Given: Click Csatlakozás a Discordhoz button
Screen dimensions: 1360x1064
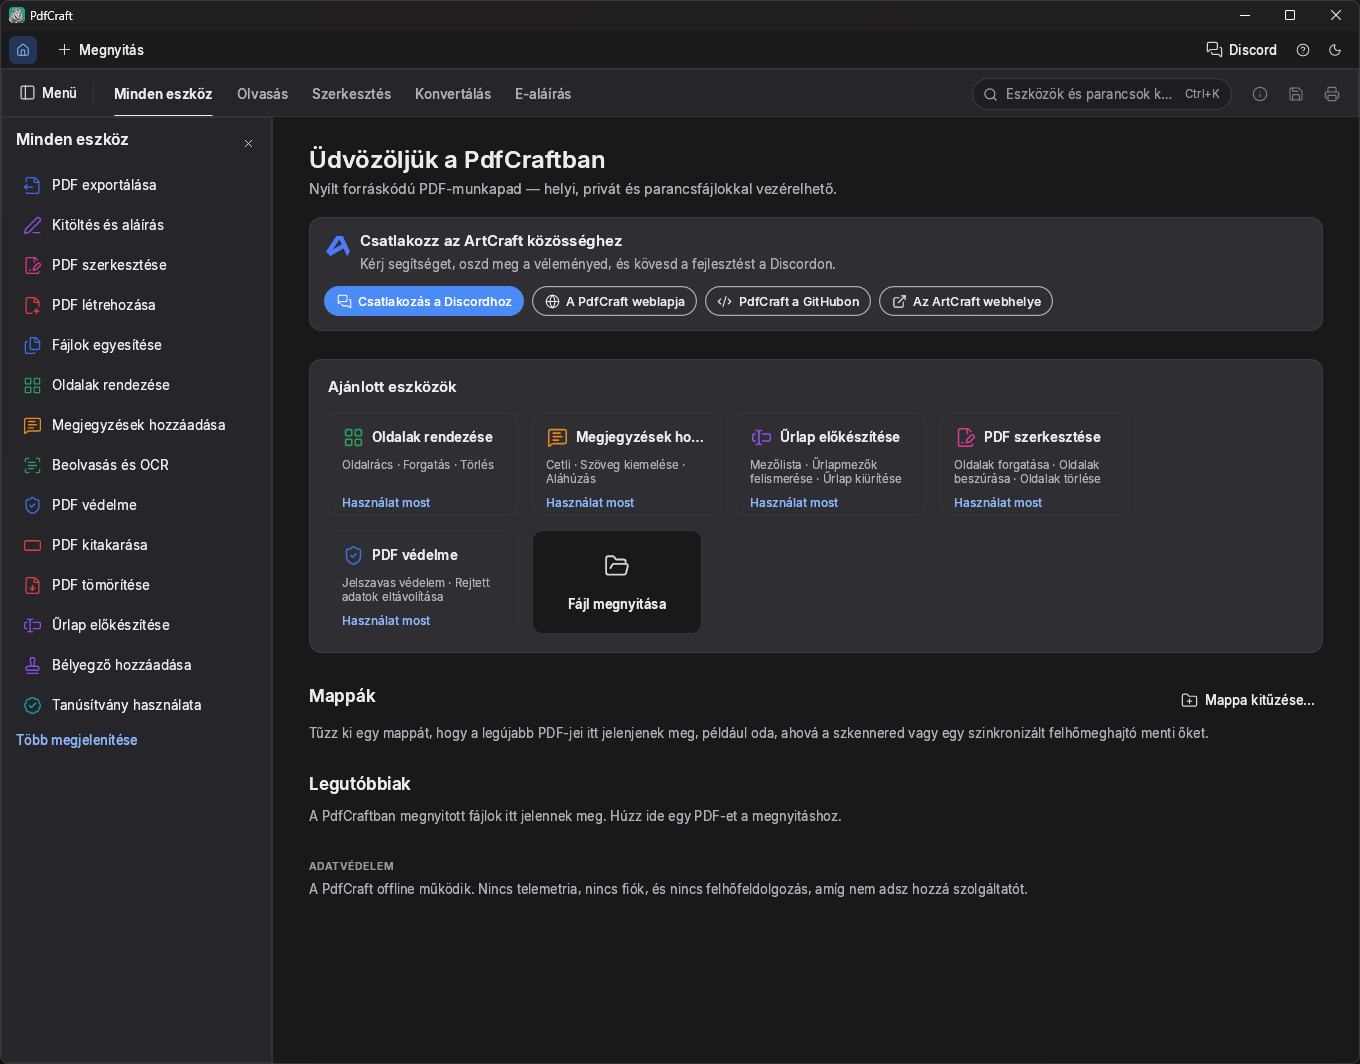Looking at the screenshot, I should pos(424,301).
